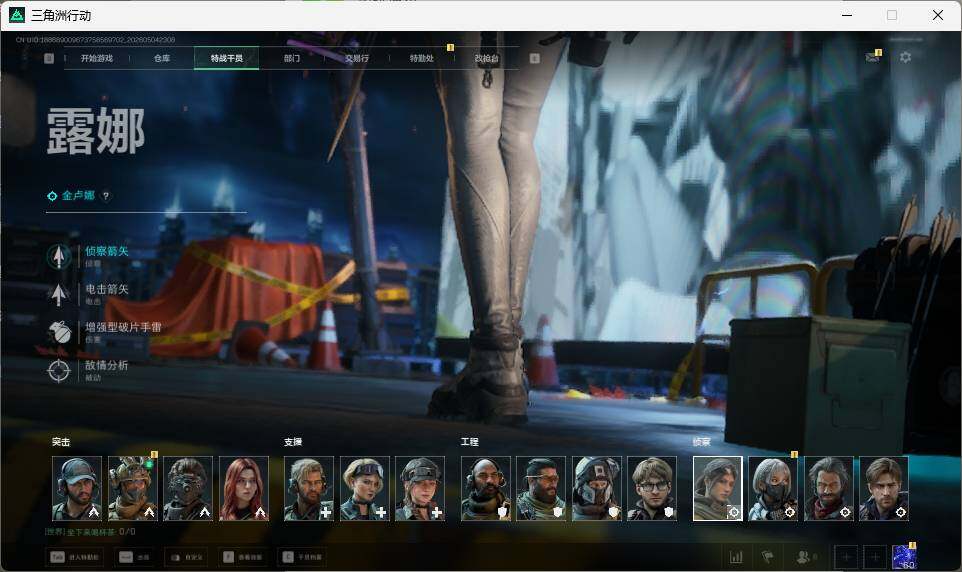Choose the blond bearded support operator

[x=309, y=489]
